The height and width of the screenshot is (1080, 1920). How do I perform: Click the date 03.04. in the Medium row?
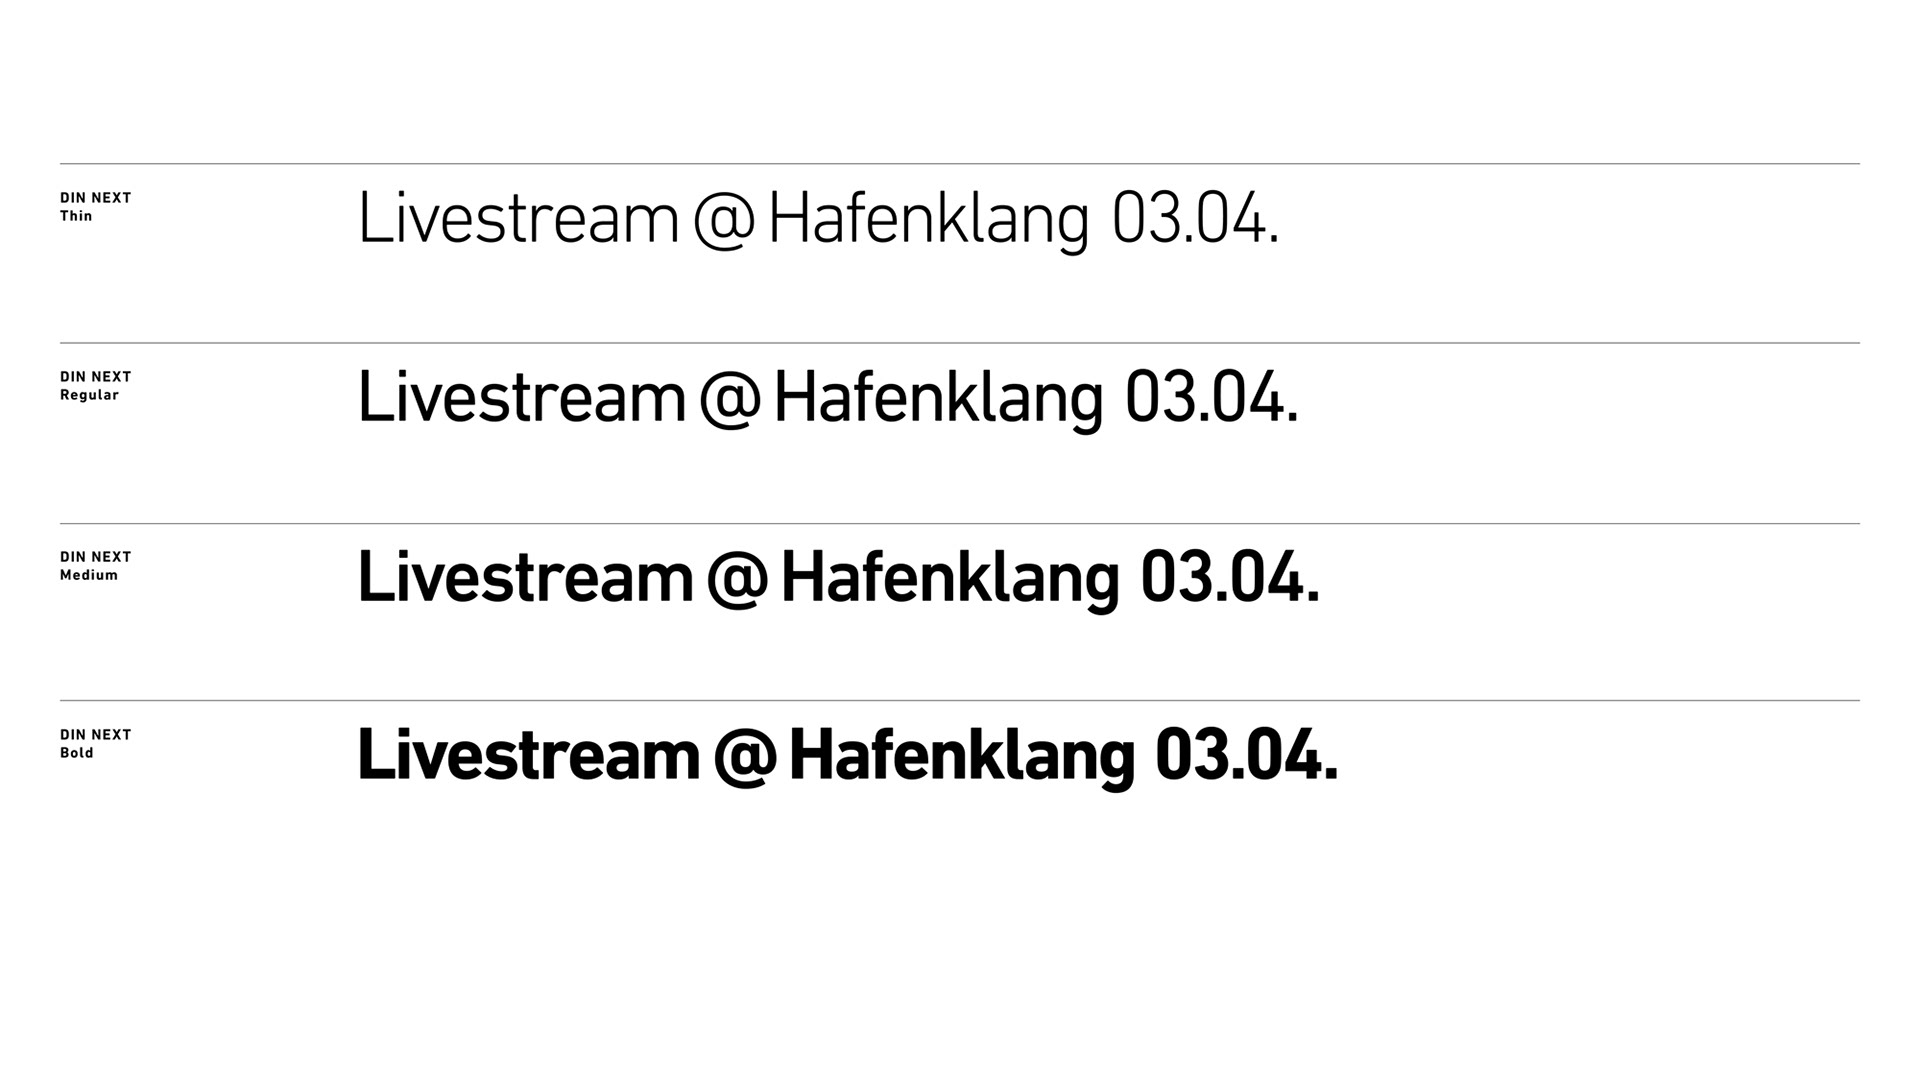(x=1230, y=578)
